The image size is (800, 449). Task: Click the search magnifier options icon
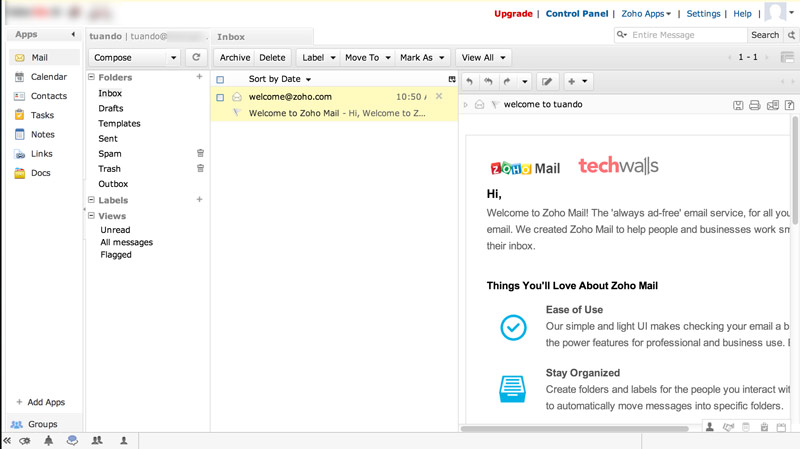click(622, 35)
